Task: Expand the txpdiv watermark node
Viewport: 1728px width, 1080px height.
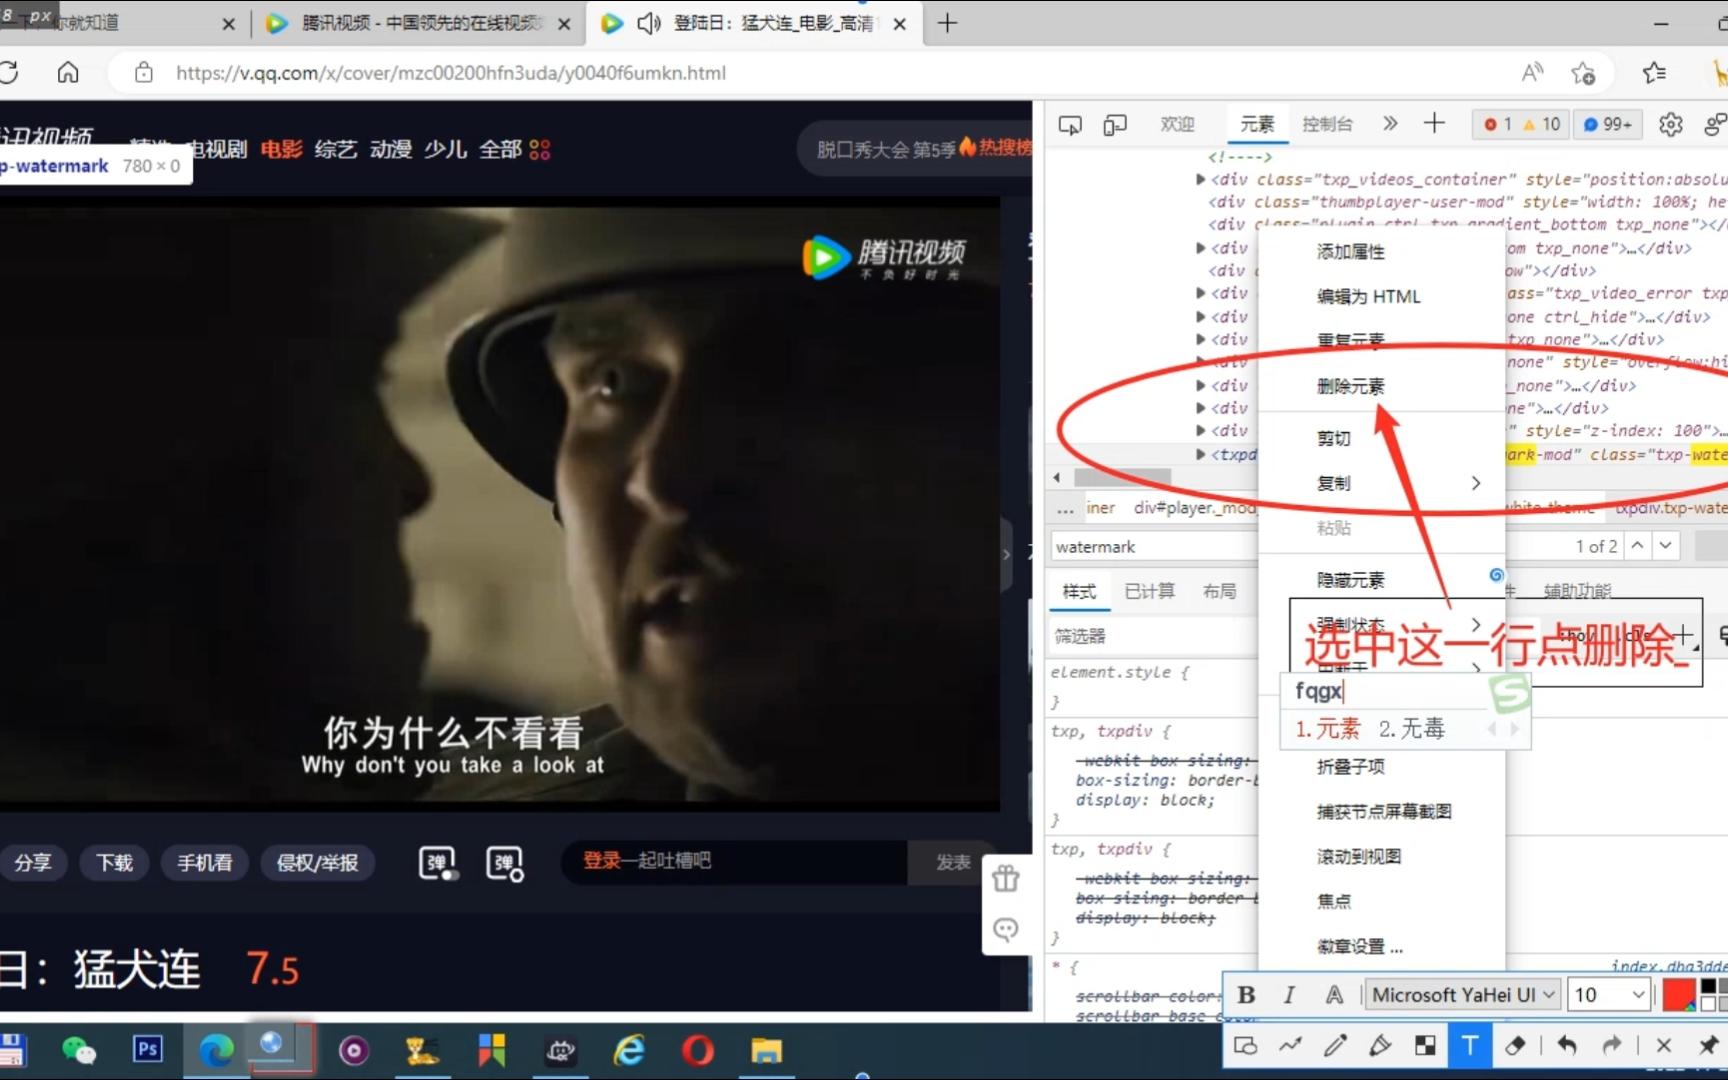Action: 1200,455
